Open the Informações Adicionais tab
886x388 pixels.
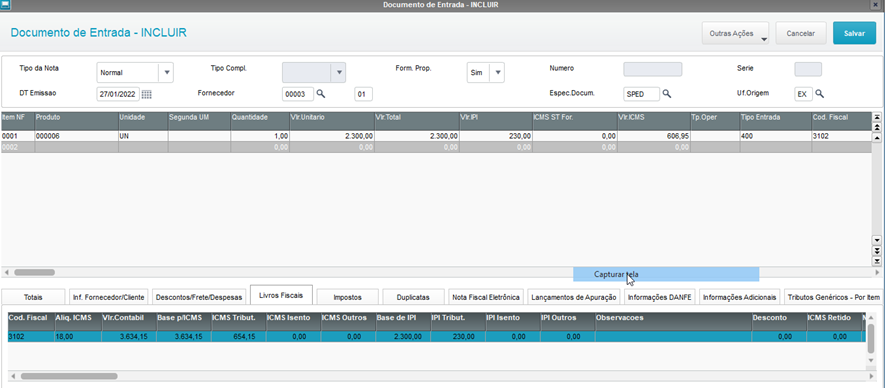coord(740,297)
